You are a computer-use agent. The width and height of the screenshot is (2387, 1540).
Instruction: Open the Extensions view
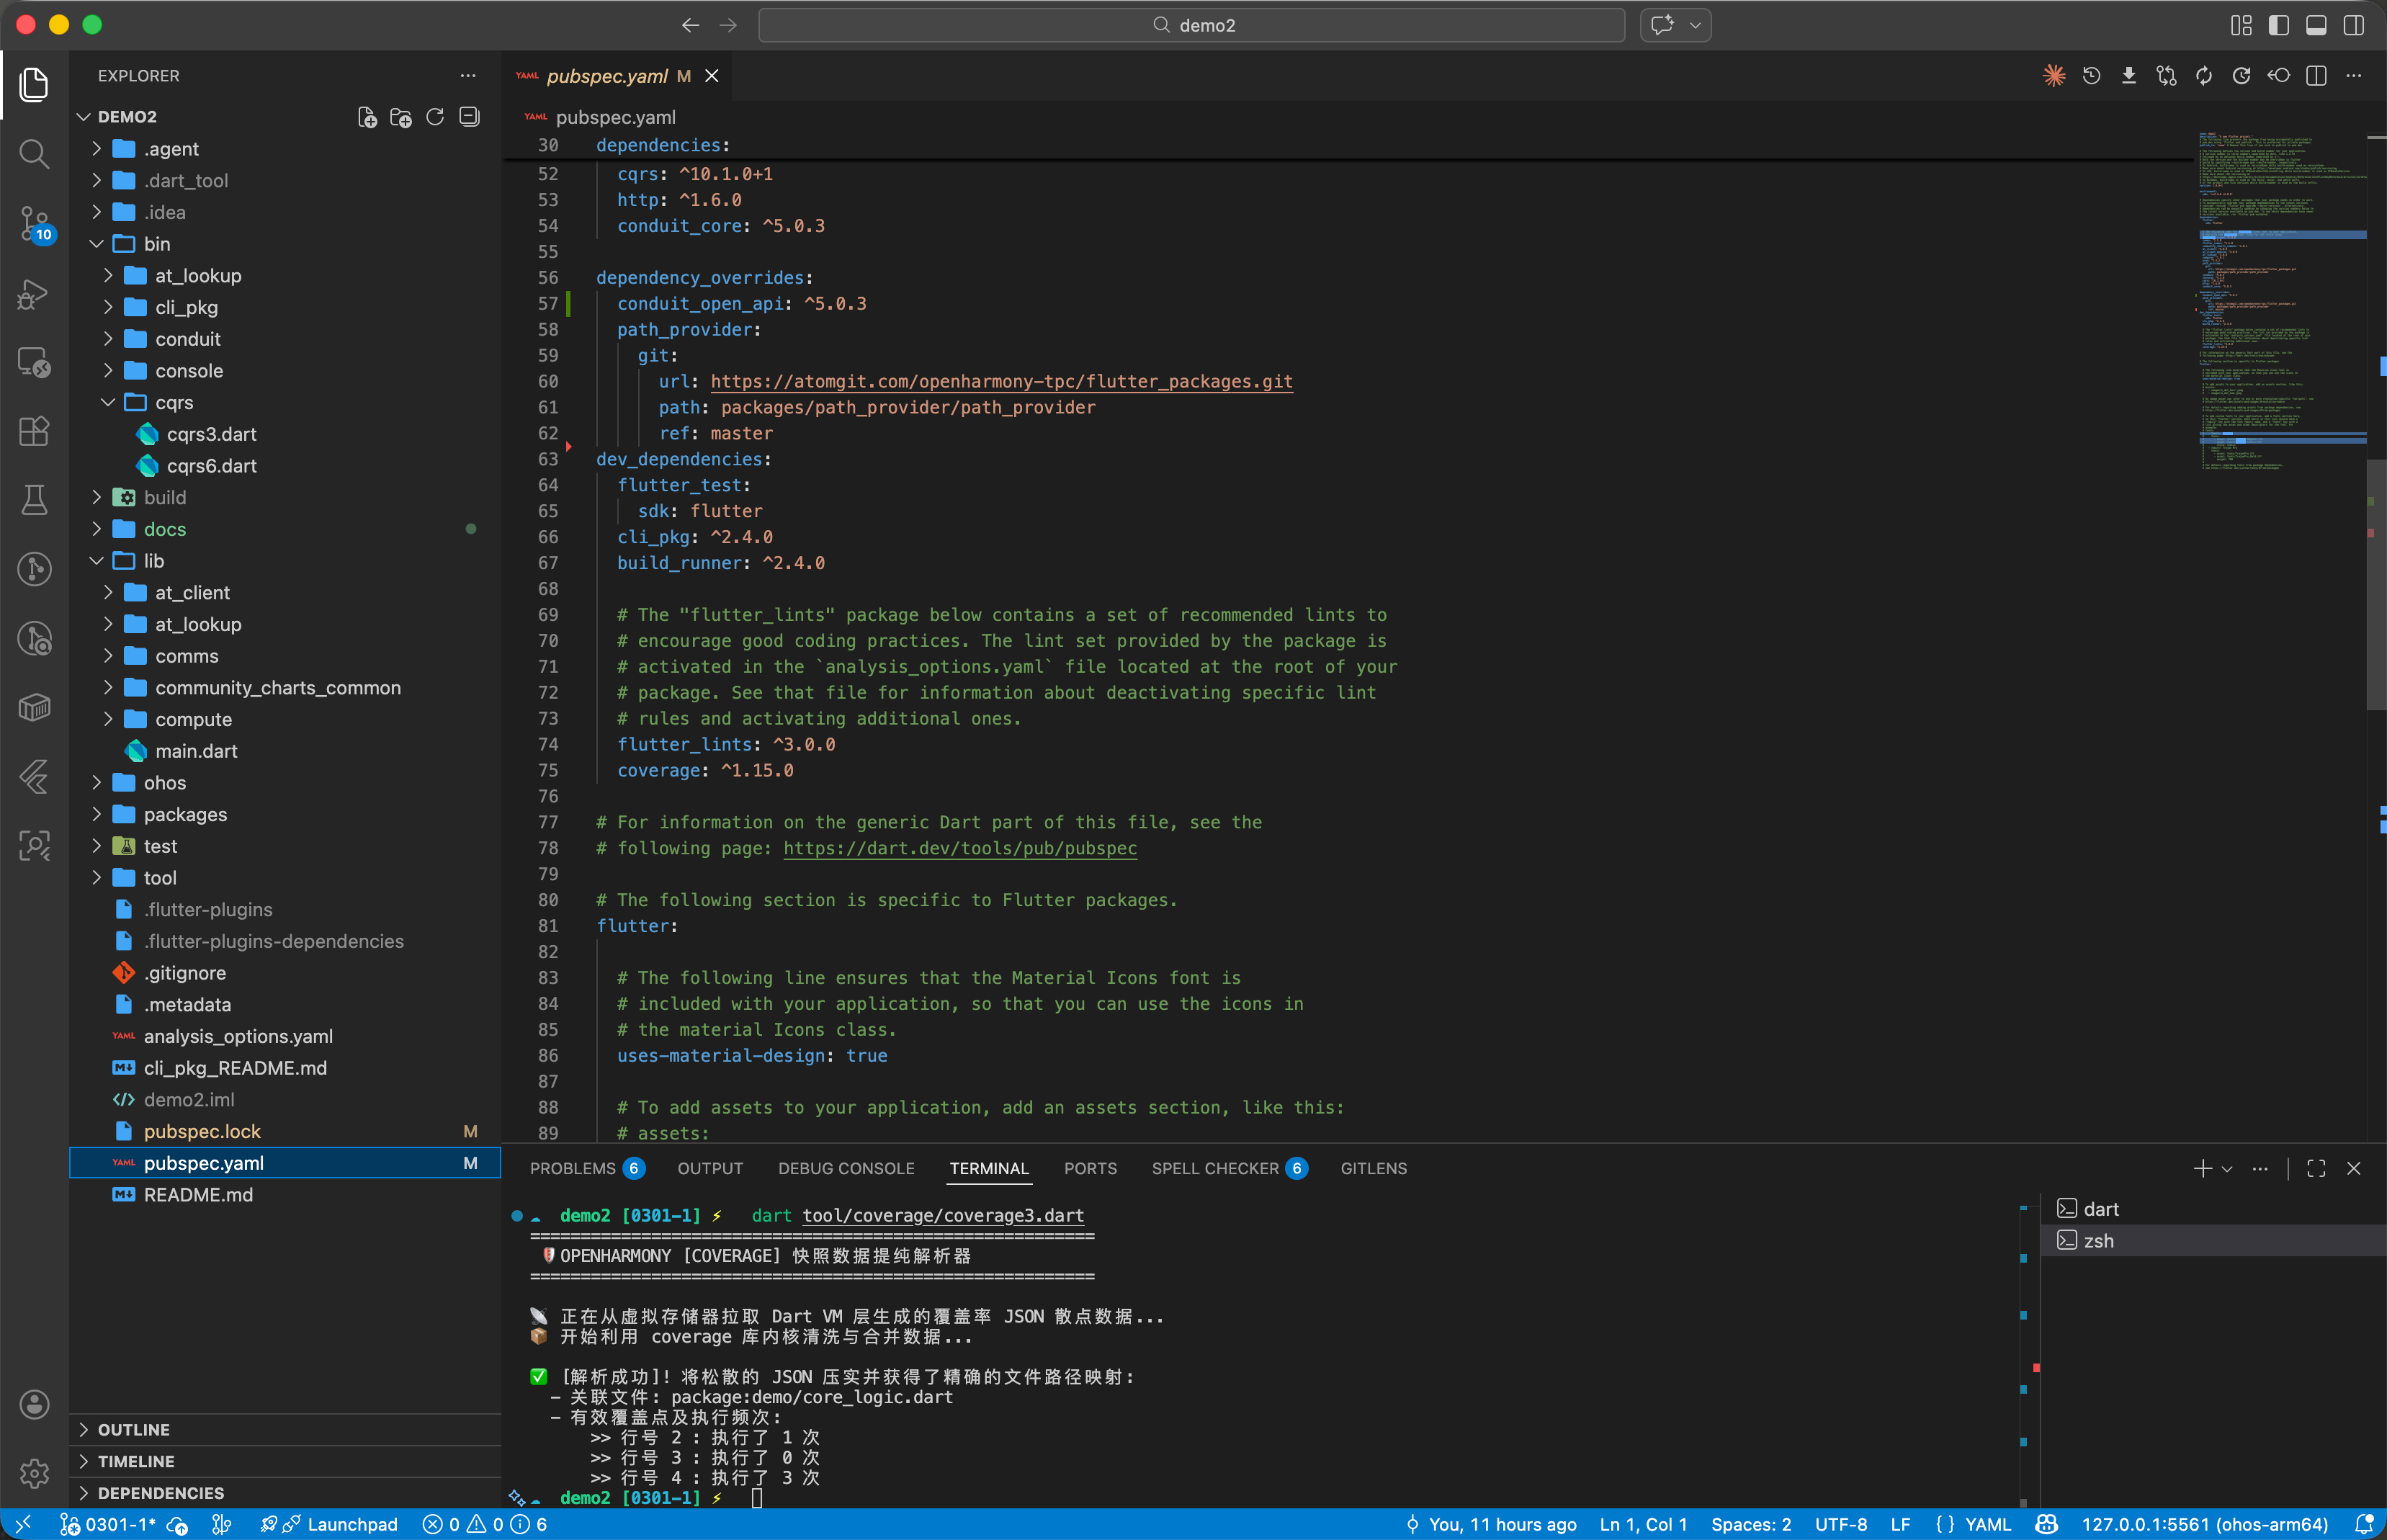34,431
